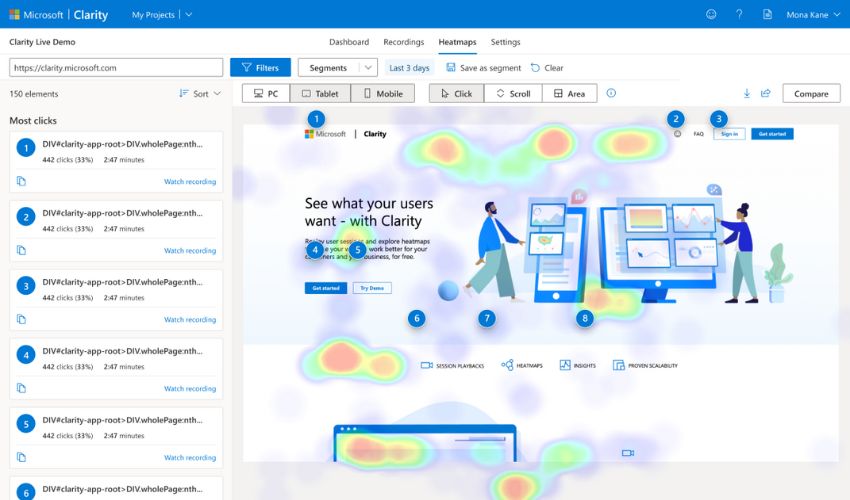This screenshot has height=500, width=850.
Task: Click heatmap marker 6
Action: (x=416, y=318)
